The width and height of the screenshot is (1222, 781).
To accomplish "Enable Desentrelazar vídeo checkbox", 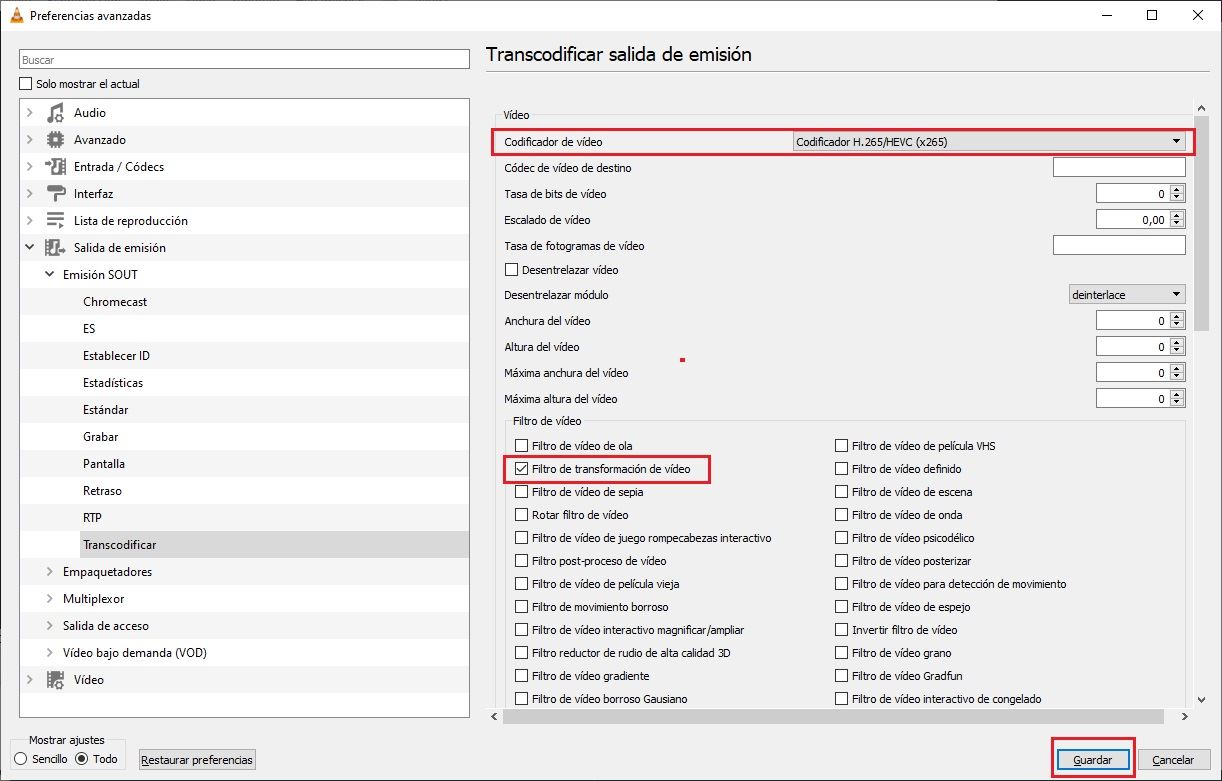I will coord(512,270).
